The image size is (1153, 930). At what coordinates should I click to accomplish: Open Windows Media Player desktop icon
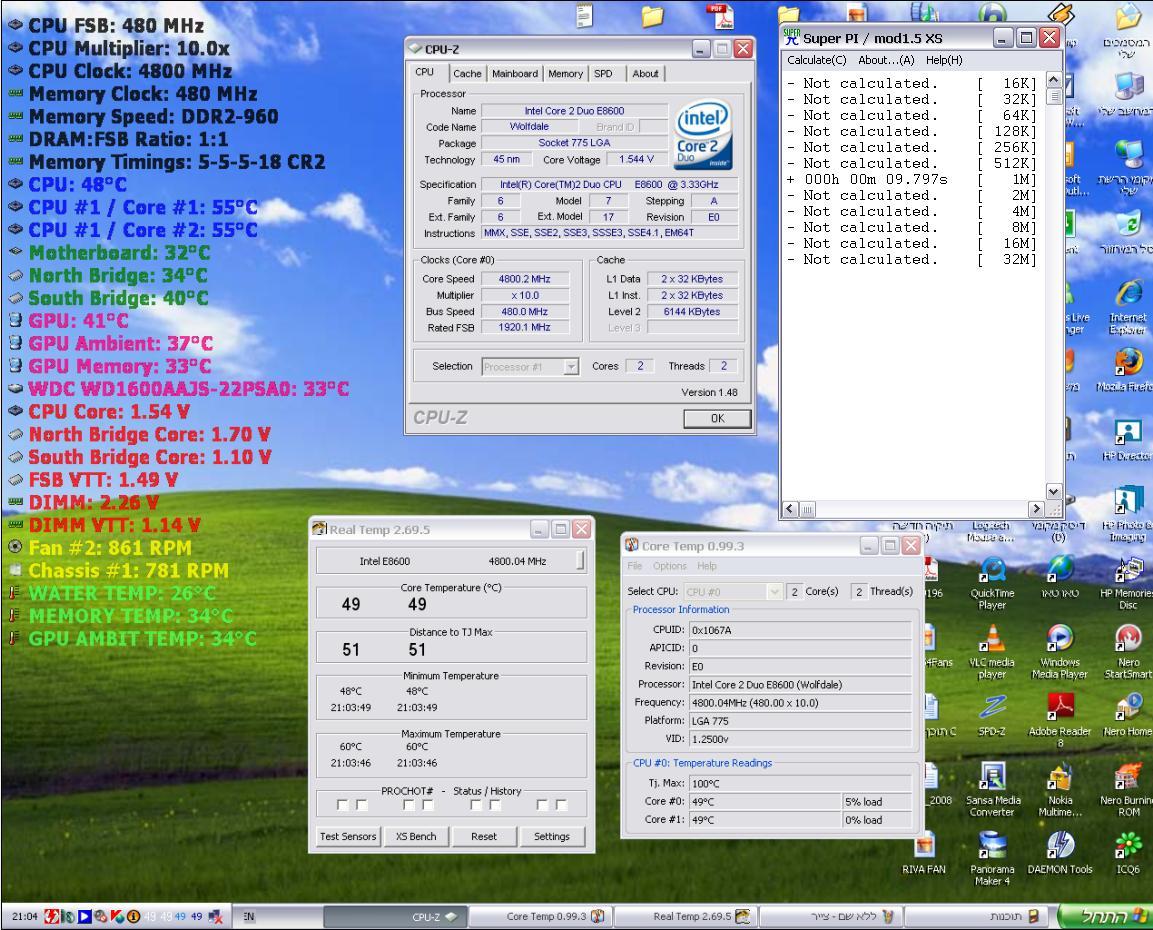[1060, 652]
